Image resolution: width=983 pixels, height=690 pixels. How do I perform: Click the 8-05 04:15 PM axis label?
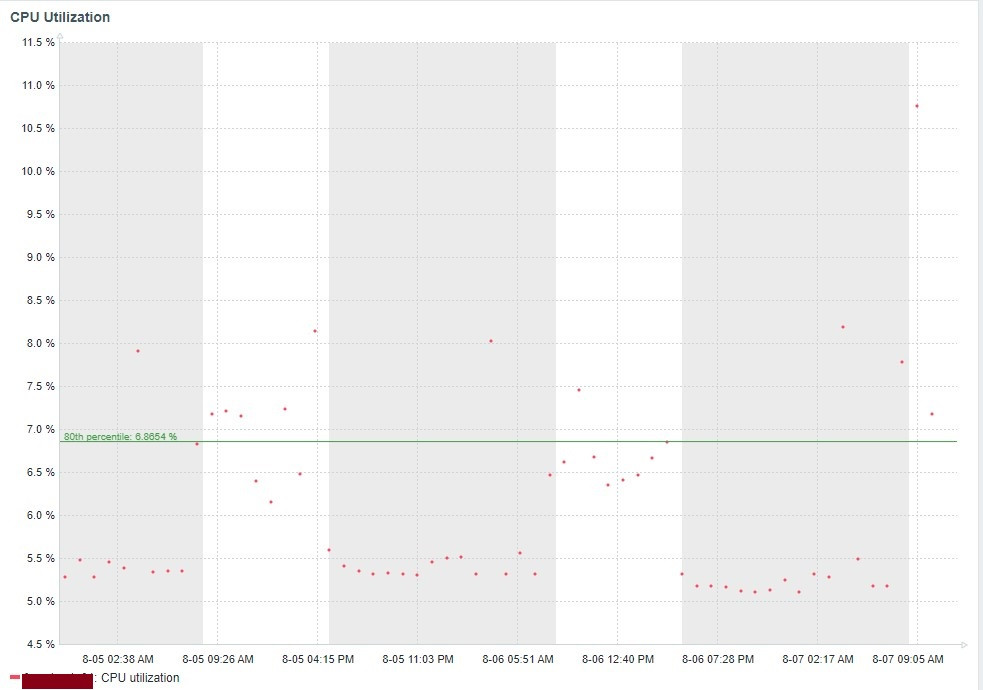[318, 659]
